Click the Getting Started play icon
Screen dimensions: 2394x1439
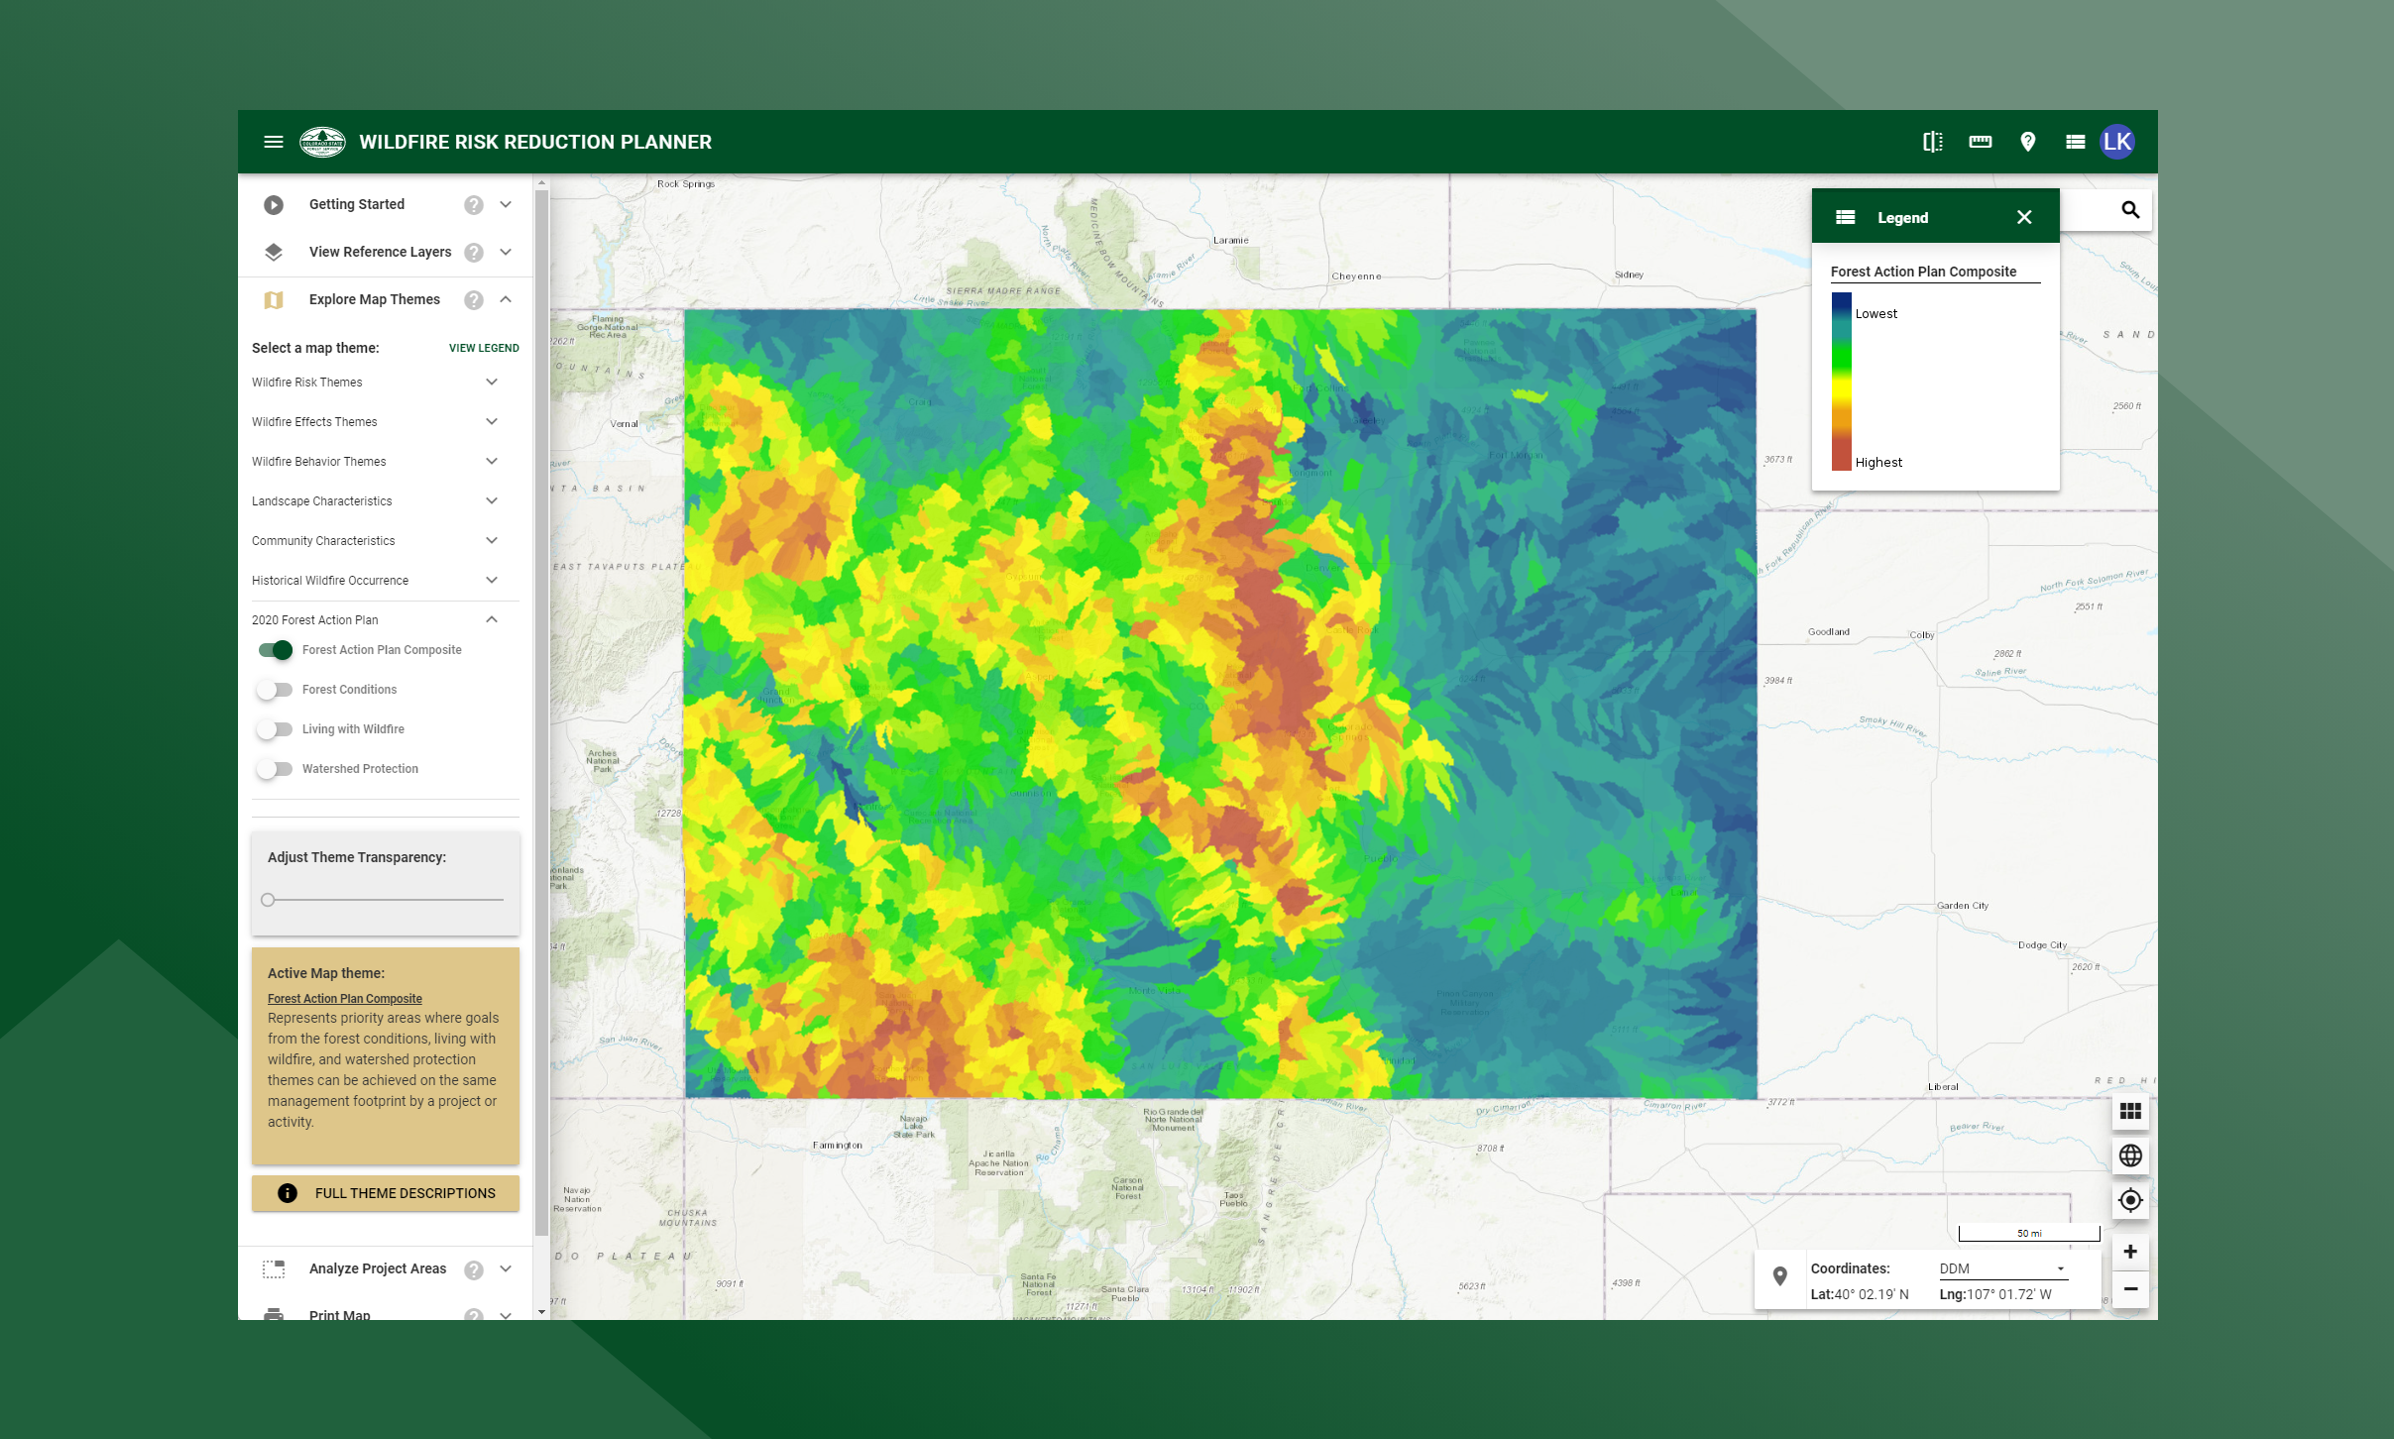pos(273,205)
